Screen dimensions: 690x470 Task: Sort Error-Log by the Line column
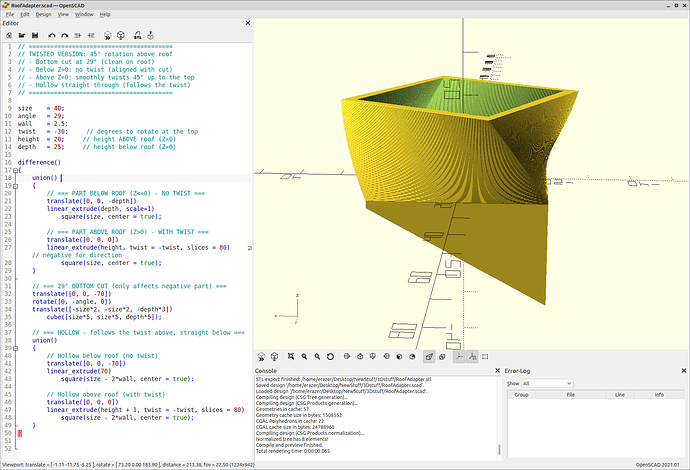[x=620, y=395]
